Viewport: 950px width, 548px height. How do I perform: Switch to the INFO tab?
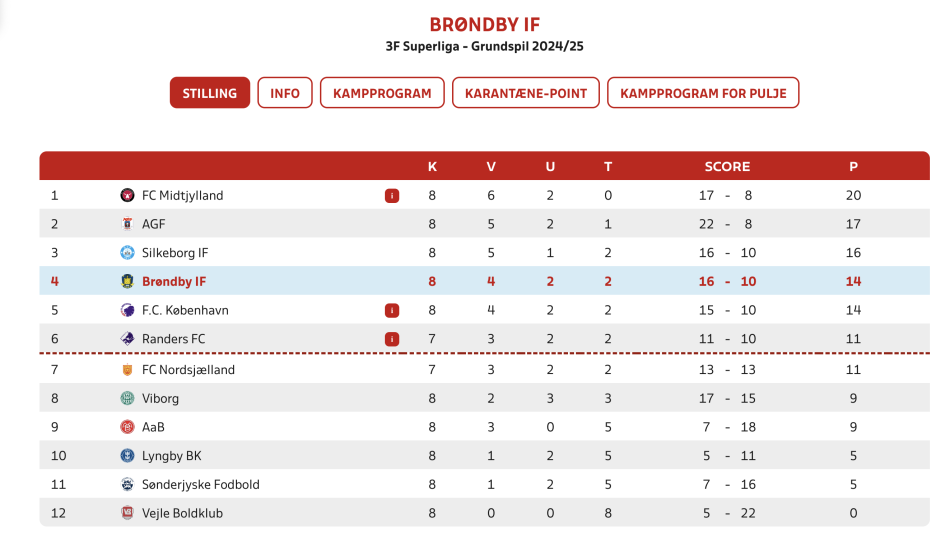pos(285,93)
